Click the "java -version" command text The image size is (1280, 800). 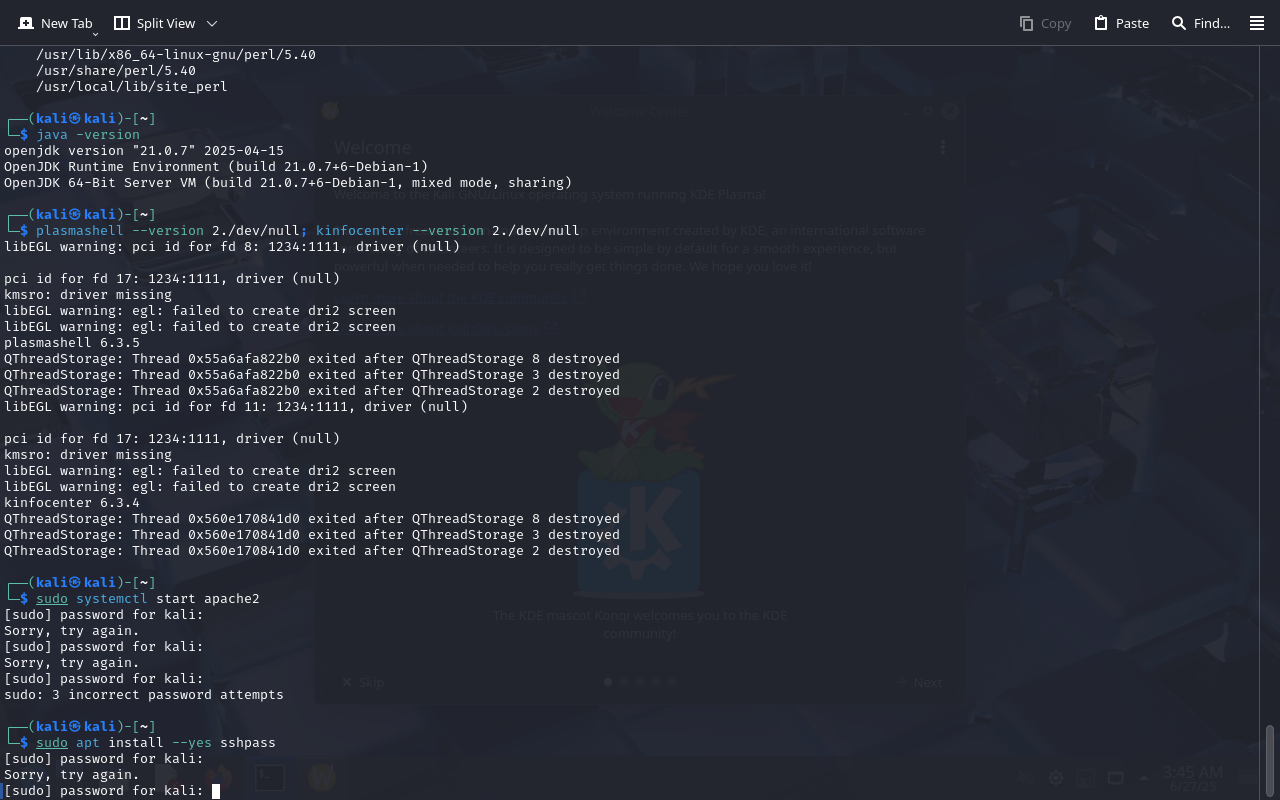88,135
